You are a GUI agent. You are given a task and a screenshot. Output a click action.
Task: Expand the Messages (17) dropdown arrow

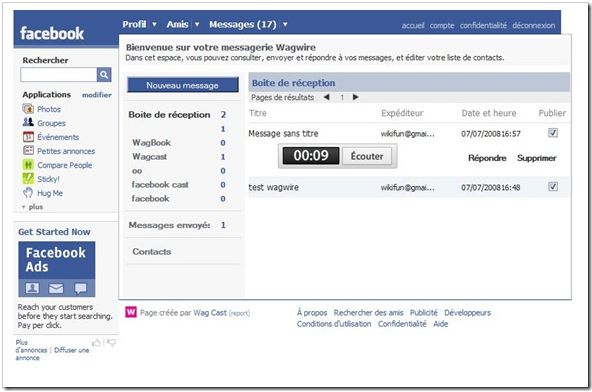[285, 24]
